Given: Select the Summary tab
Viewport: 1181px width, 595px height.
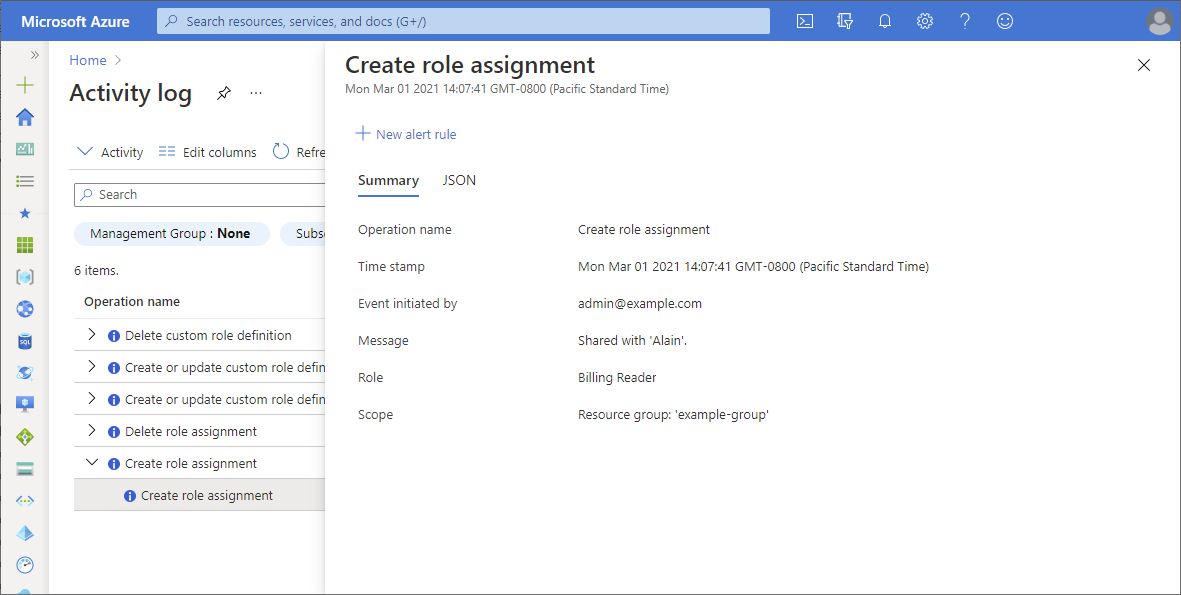Looking at the screenshot, I should click(388, 180).
